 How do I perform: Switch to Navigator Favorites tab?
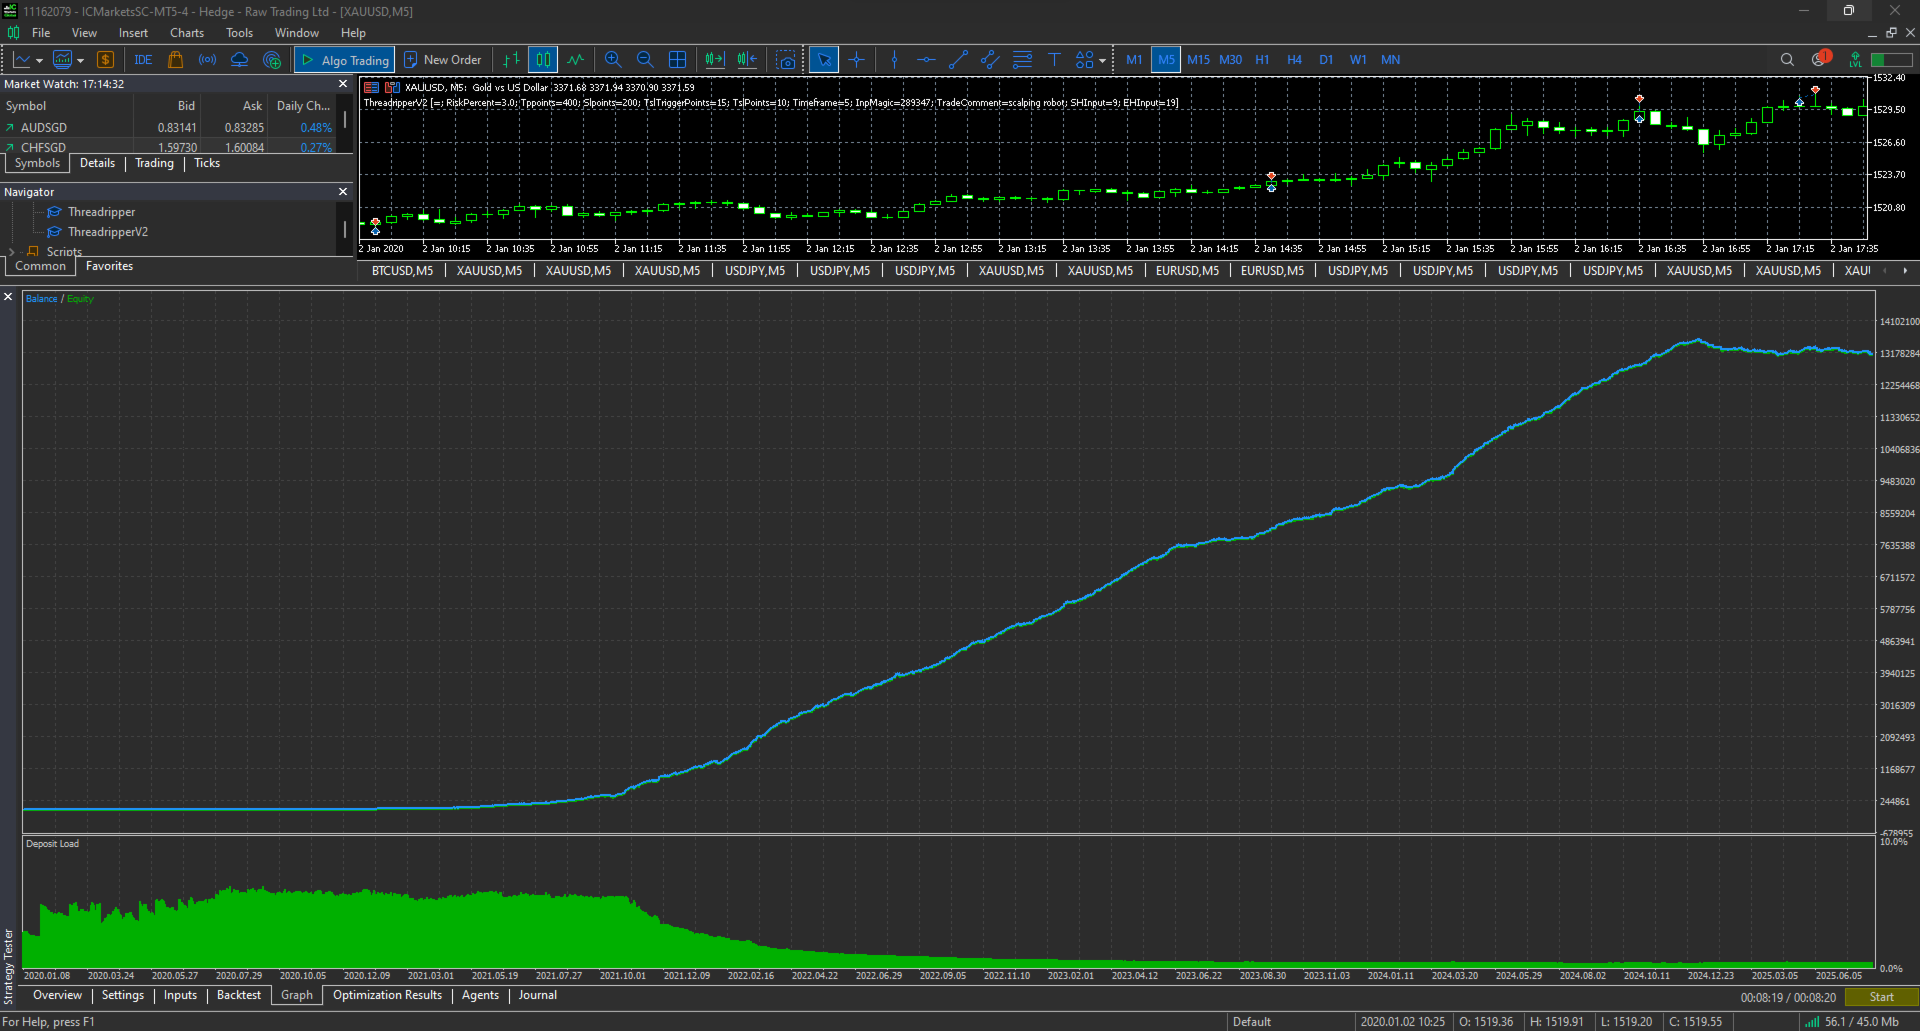tap(109, 266)
